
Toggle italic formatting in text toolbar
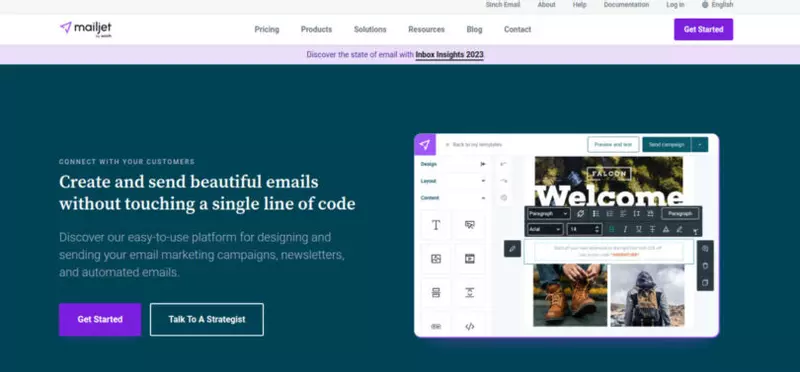(x=625, y=229)
